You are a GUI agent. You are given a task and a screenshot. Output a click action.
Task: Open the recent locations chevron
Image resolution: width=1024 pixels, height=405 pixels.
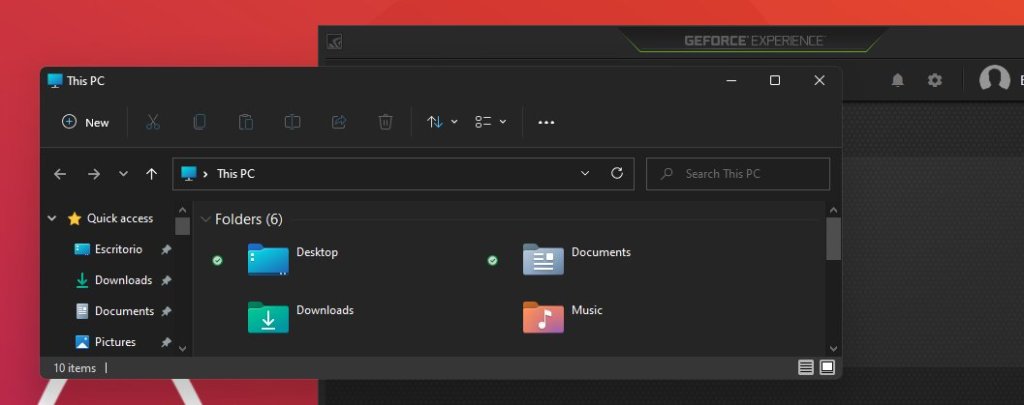(123, 174)
